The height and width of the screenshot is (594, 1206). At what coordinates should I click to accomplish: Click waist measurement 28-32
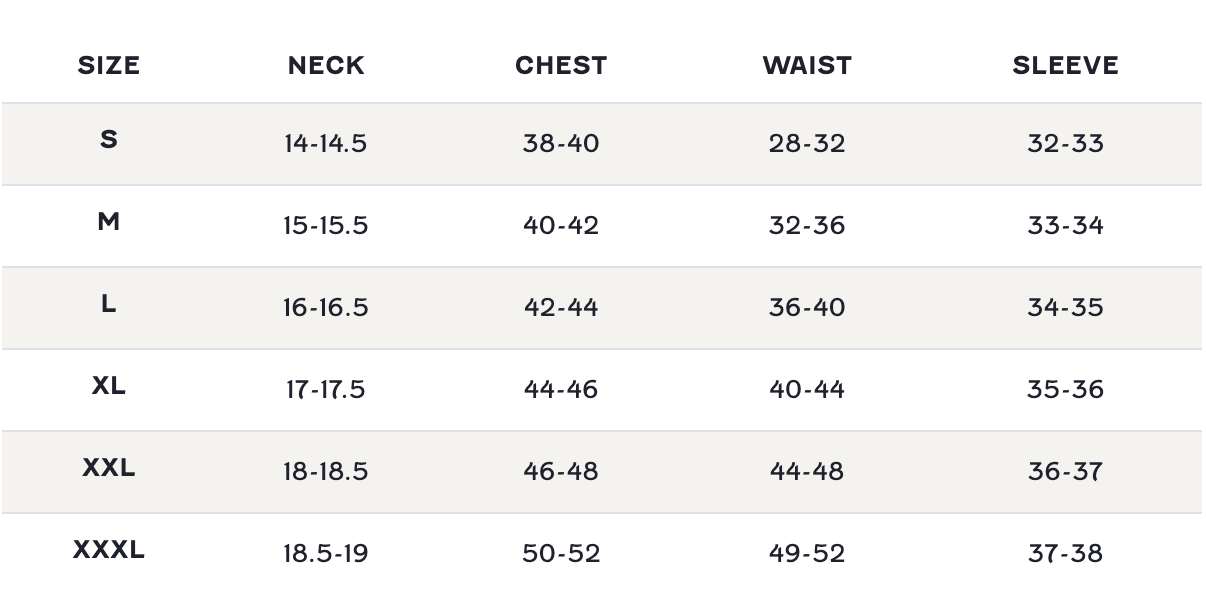point(807,144)
